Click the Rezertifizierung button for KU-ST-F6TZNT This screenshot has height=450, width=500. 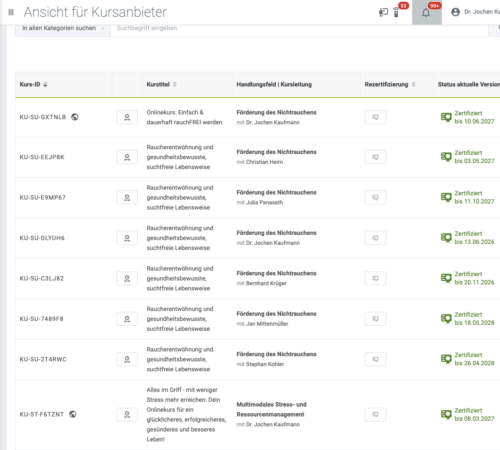[375, 414]
